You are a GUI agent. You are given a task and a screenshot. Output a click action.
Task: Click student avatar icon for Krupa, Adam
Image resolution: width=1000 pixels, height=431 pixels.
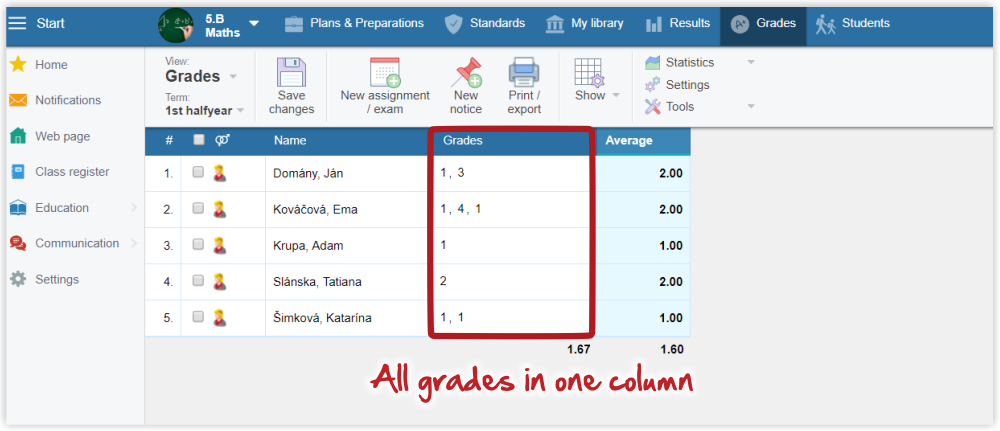(x=220, y=245)
